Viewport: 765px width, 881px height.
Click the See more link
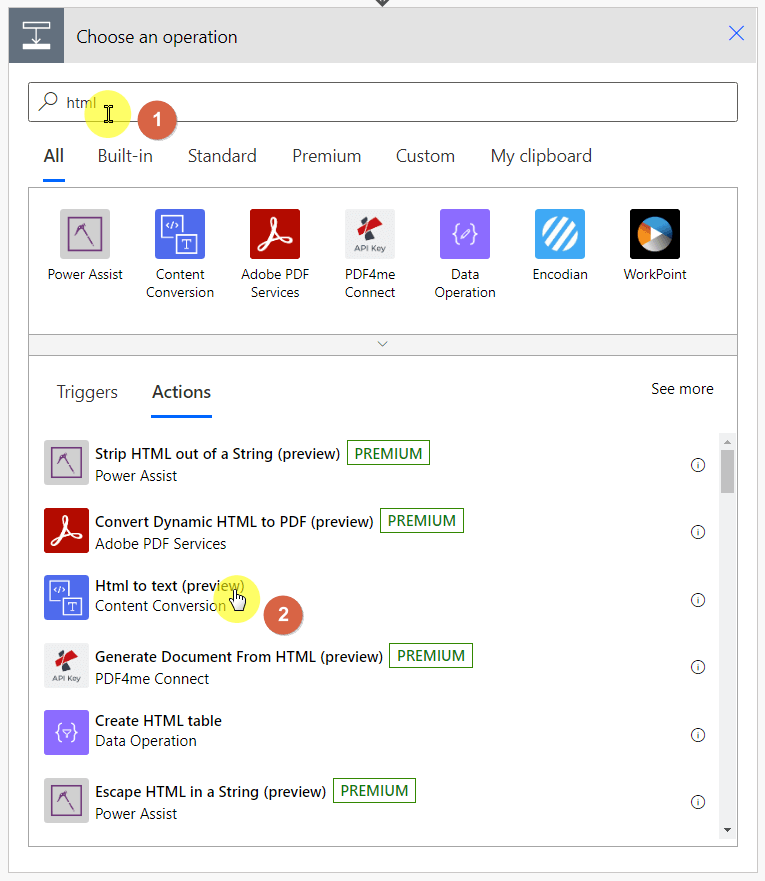click(682, 389)
